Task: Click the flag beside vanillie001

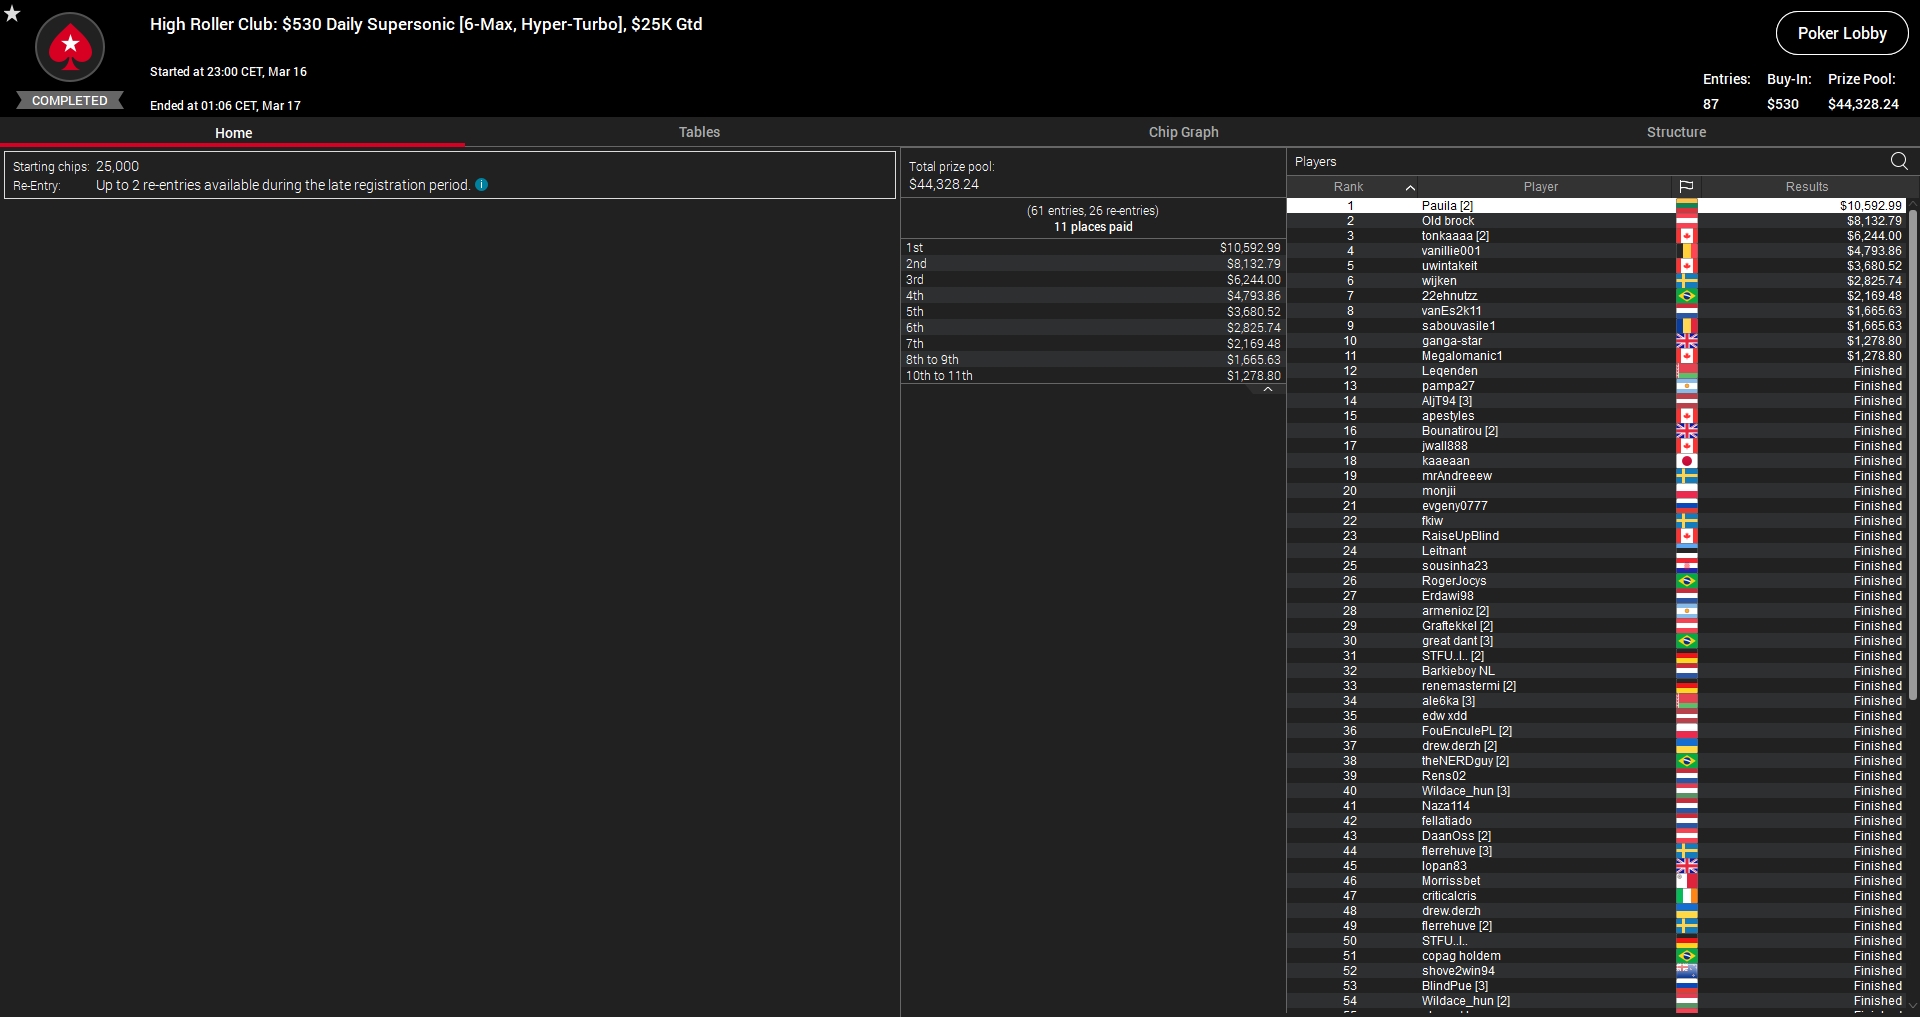Action: coord(1687,251)
